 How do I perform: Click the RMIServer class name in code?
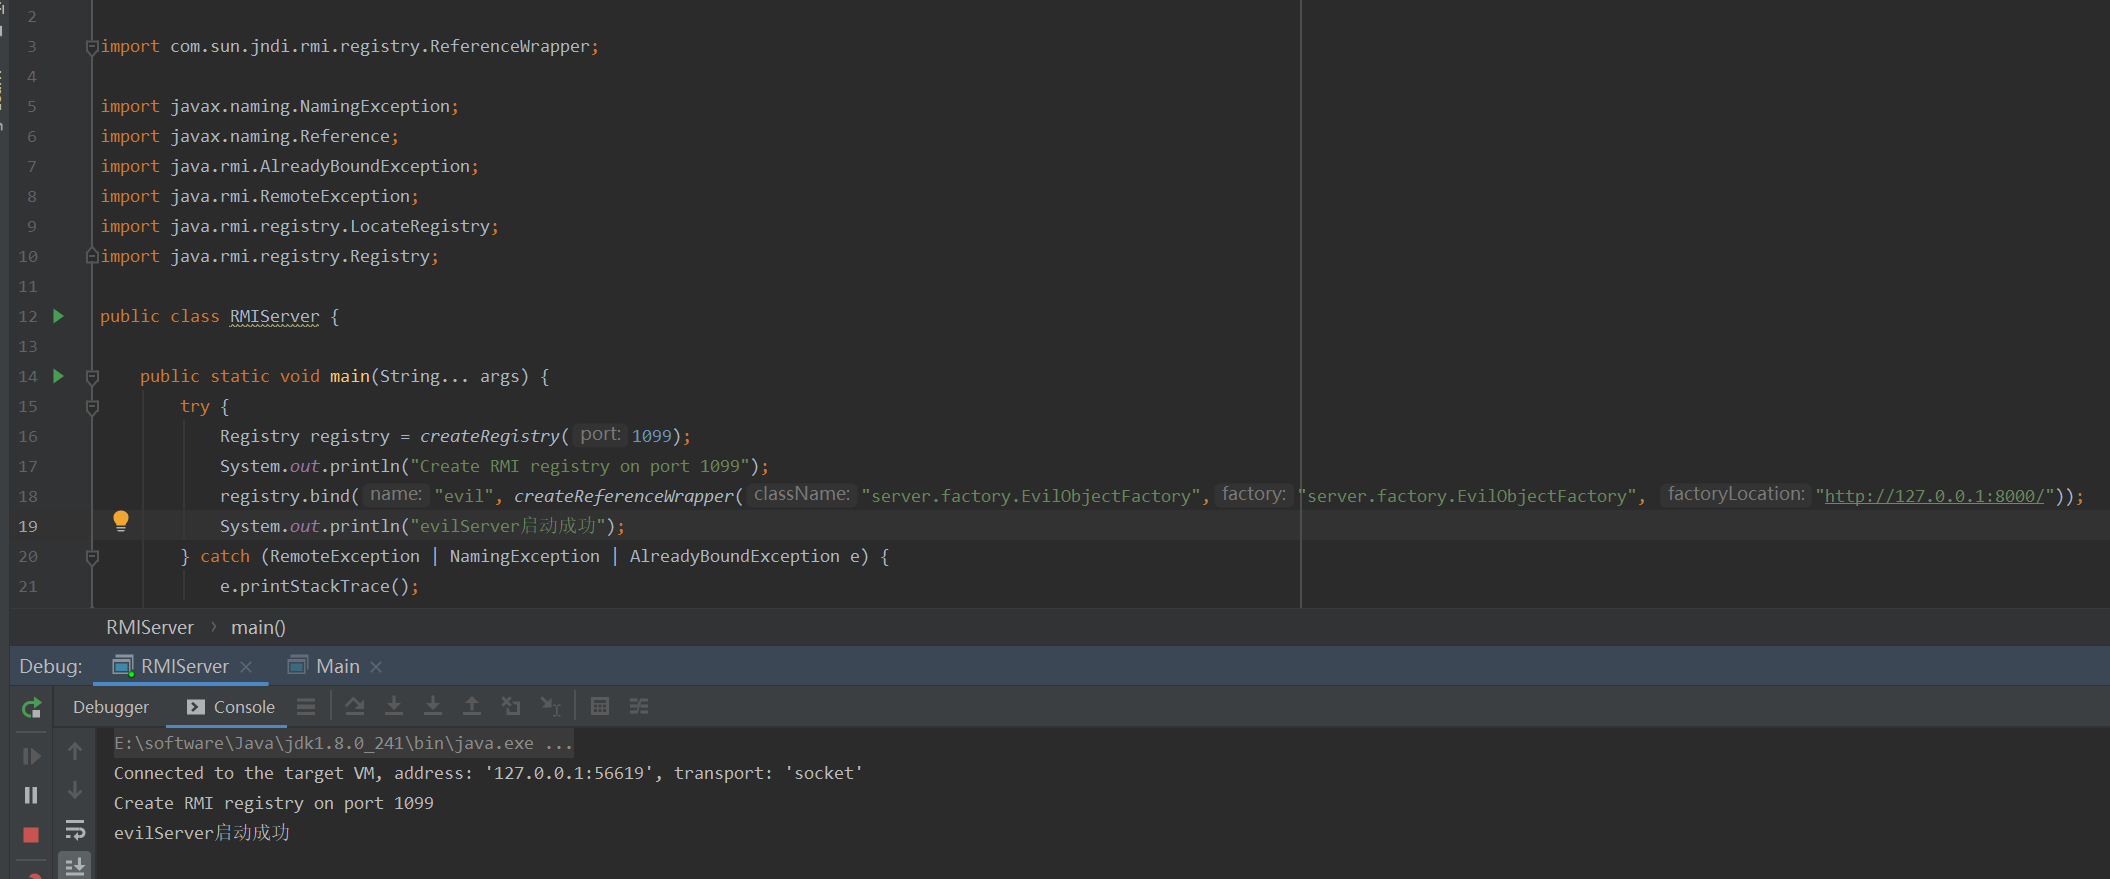click(275, 316)
